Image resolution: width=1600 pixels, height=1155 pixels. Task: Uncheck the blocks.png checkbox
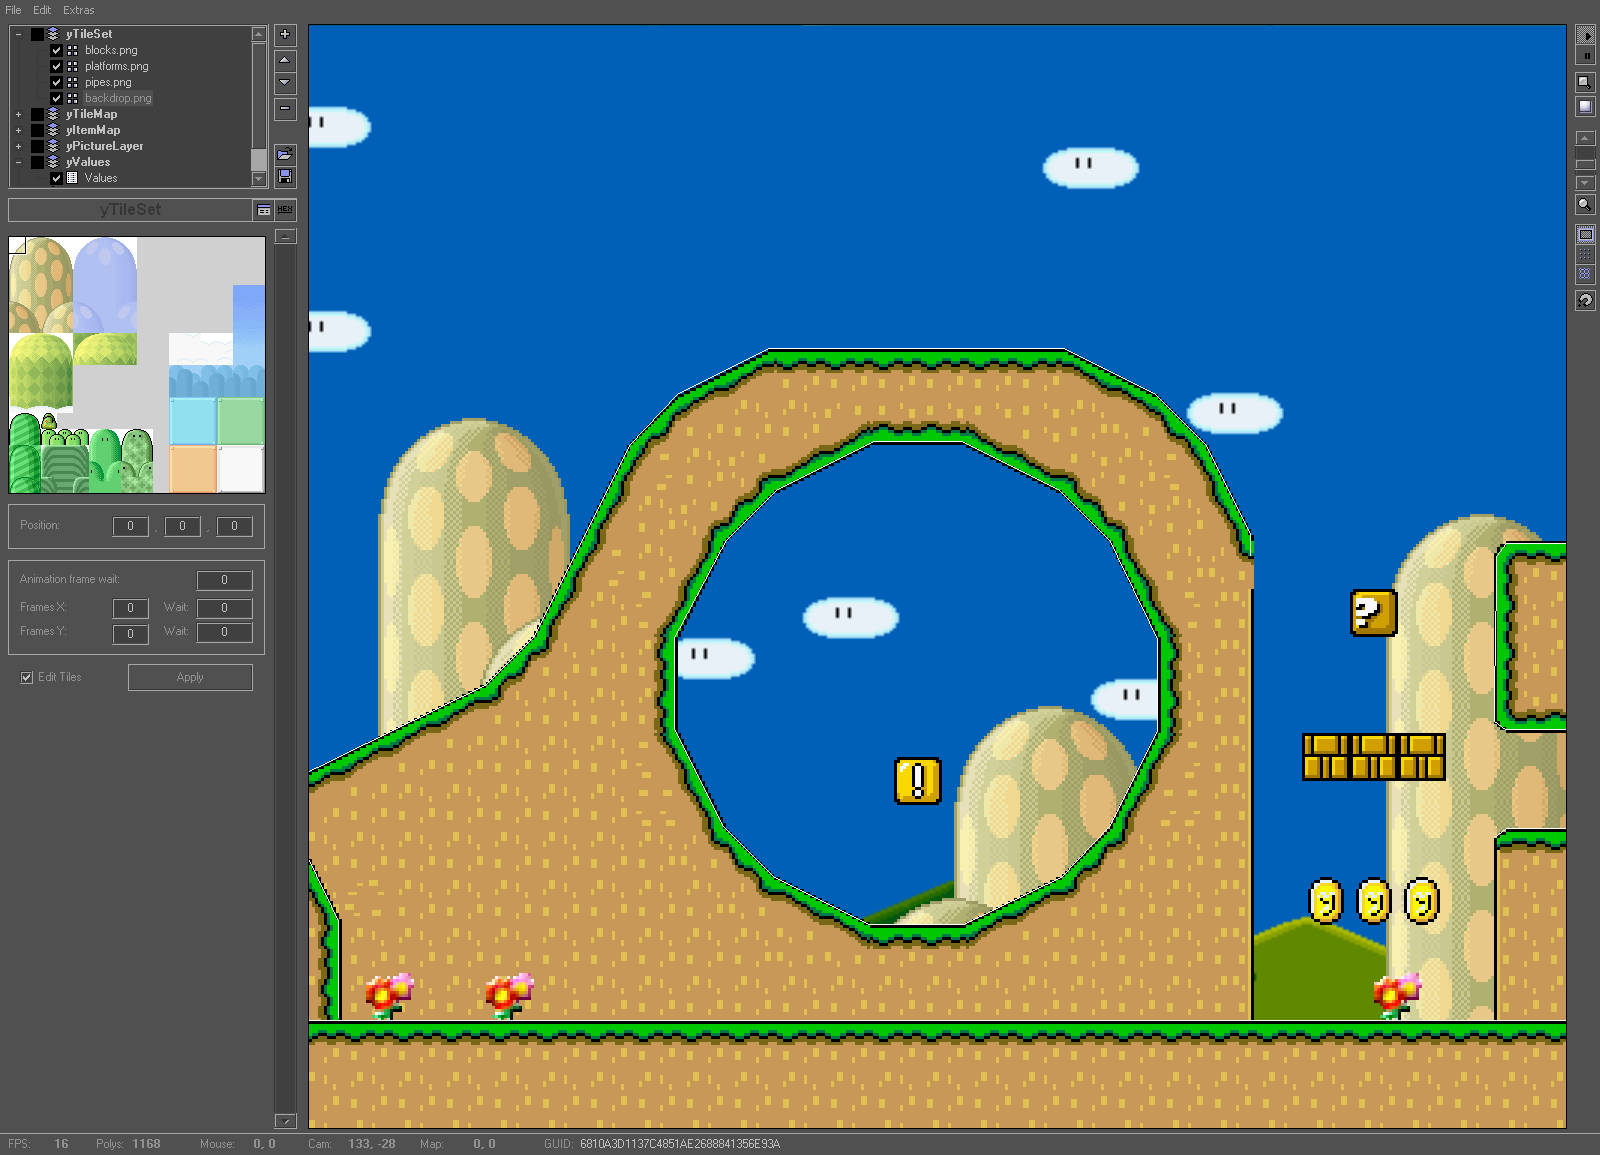57,50
